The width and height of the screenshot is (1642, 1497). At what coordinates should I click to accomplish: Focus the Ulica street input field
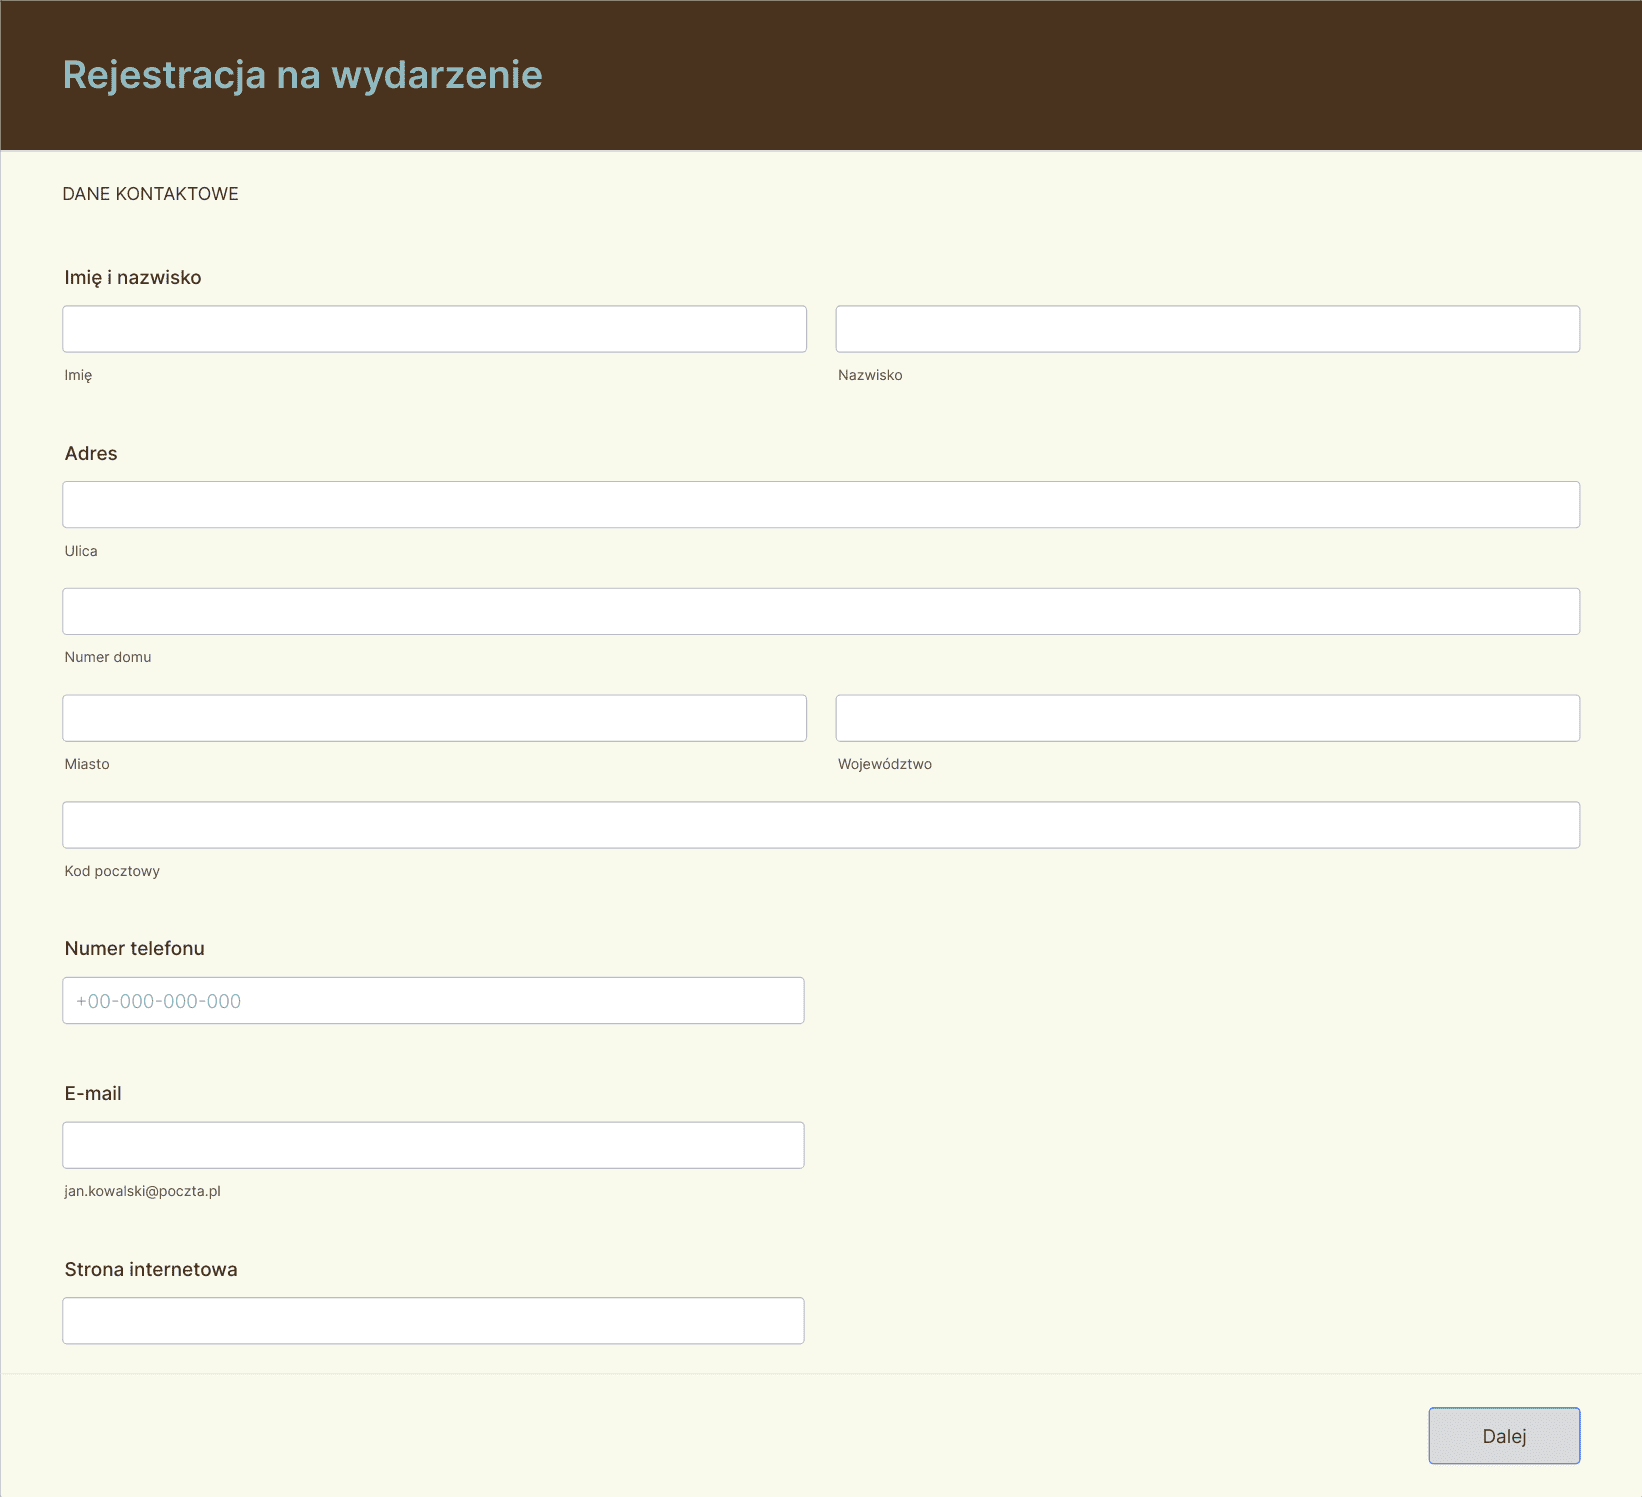[821, 505]
